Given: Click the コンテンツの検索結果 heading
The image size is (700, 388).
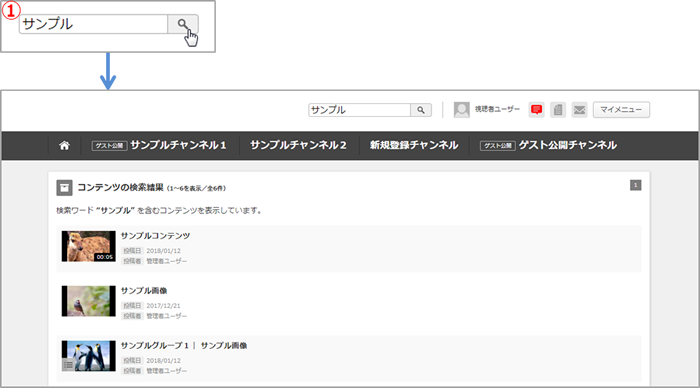Looking at the screenshot, I should click(121, 188).
